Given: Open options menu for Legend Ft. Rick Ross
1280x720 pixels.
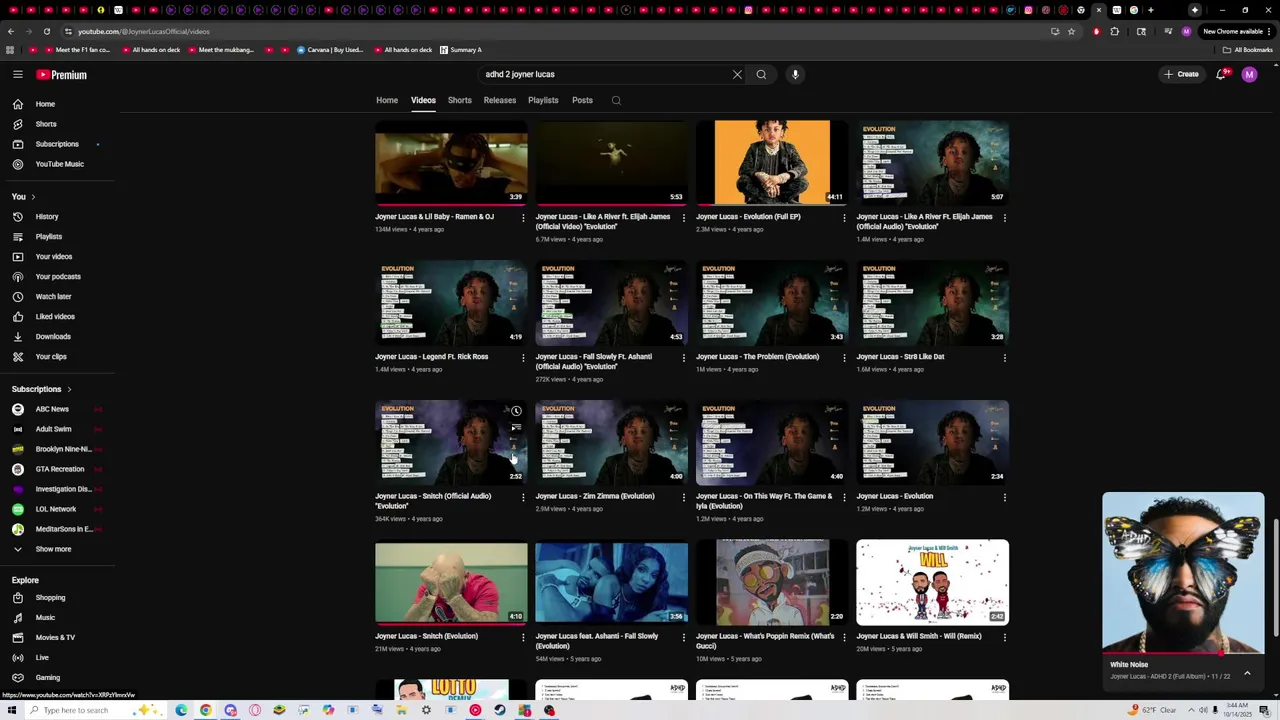Looking at the screenshot, I should point(523,357).
